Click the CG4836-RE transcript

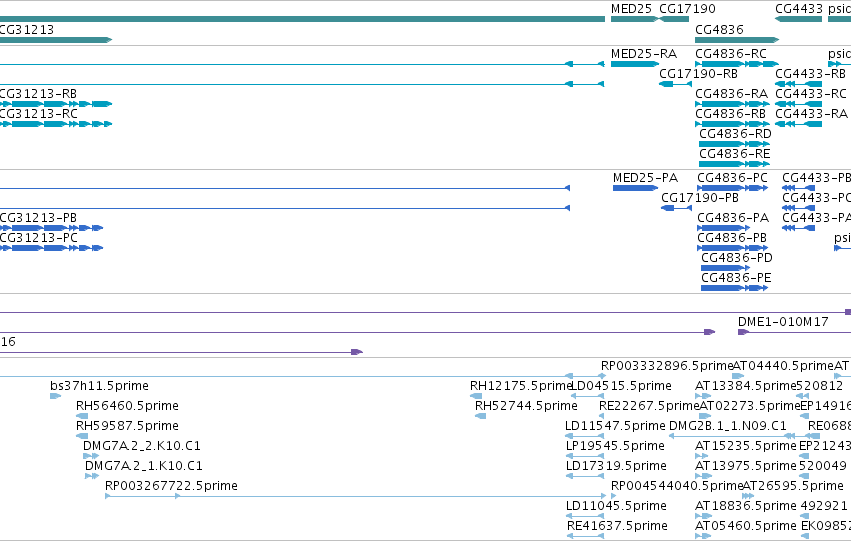(x=734, y=164)
